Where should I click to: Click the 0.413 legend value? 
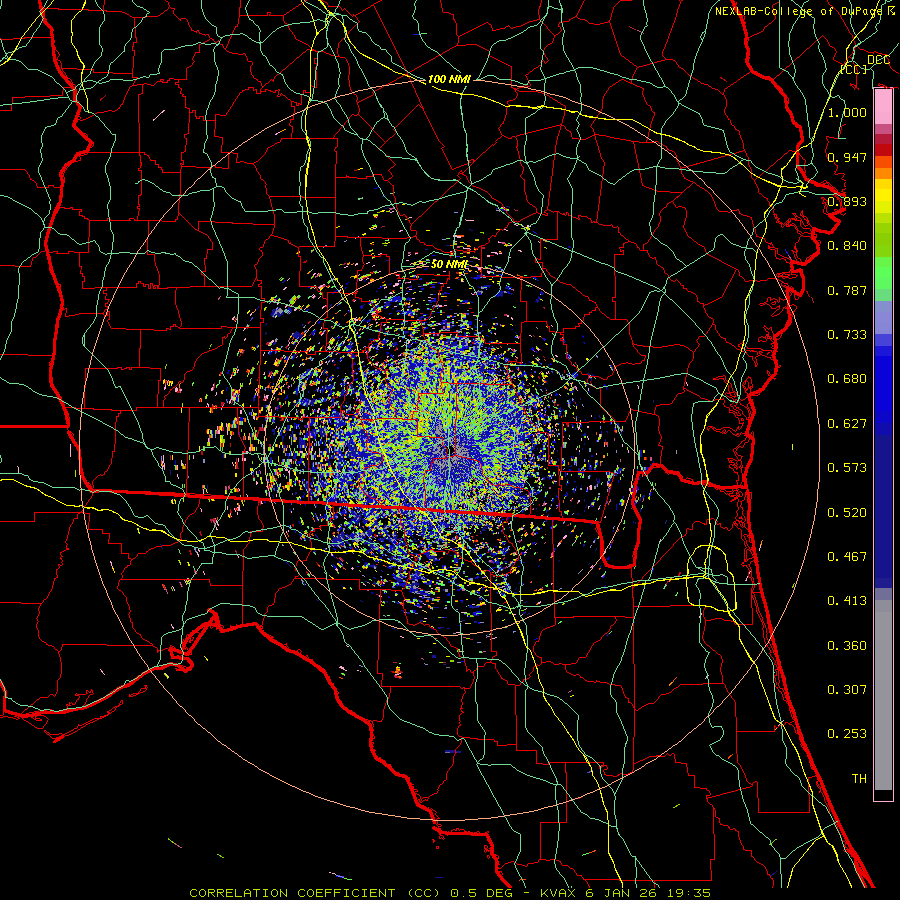tap(847, 601)
